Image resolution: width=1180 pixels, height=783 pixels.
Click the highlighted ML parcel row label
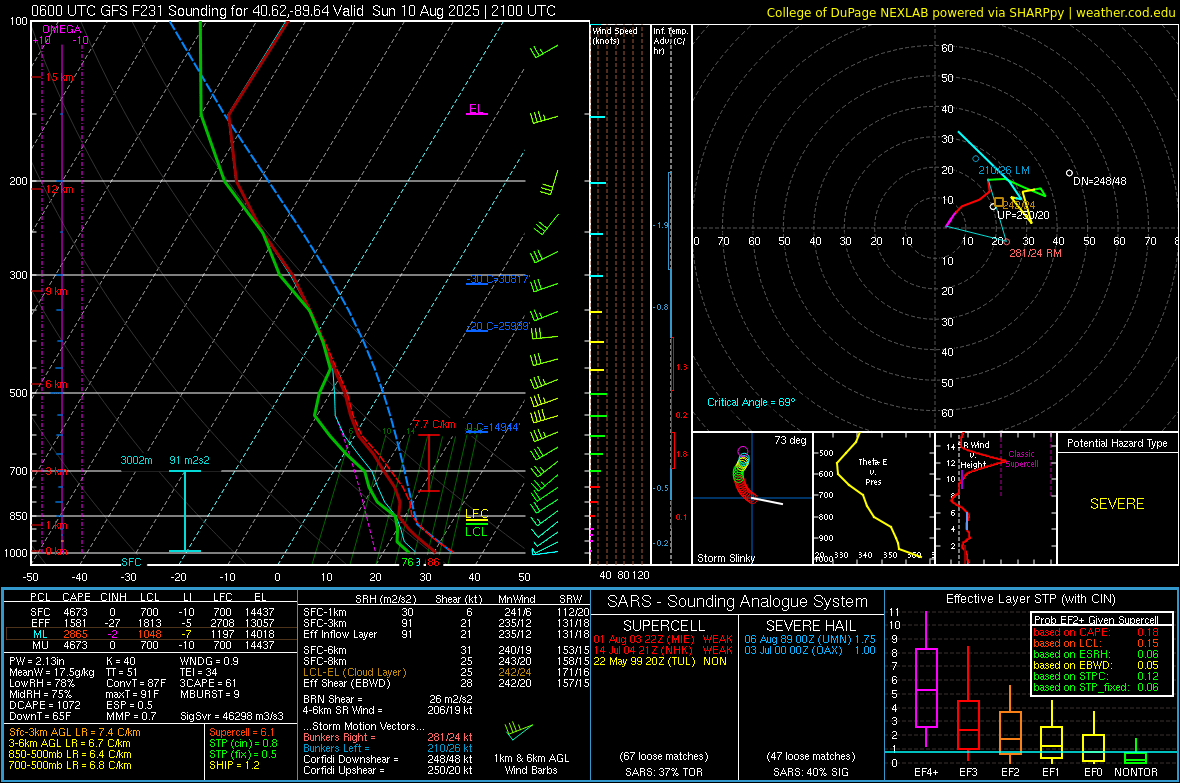[40, 635]
